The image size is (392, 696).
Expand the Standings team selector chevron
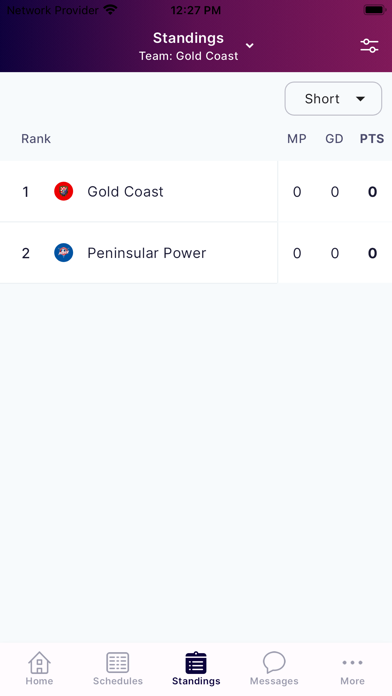tap(250, 45)
